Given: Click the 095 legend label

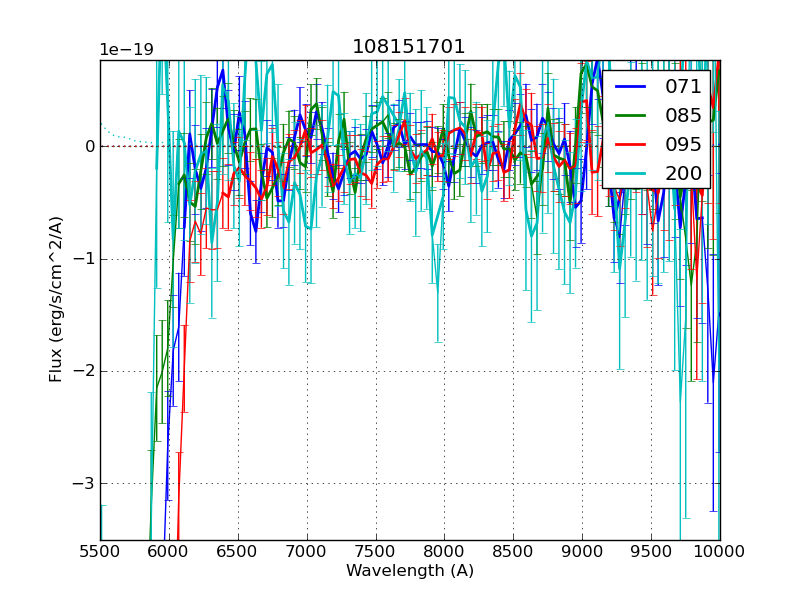Looking at the screenshot, I should click(683, 144).
